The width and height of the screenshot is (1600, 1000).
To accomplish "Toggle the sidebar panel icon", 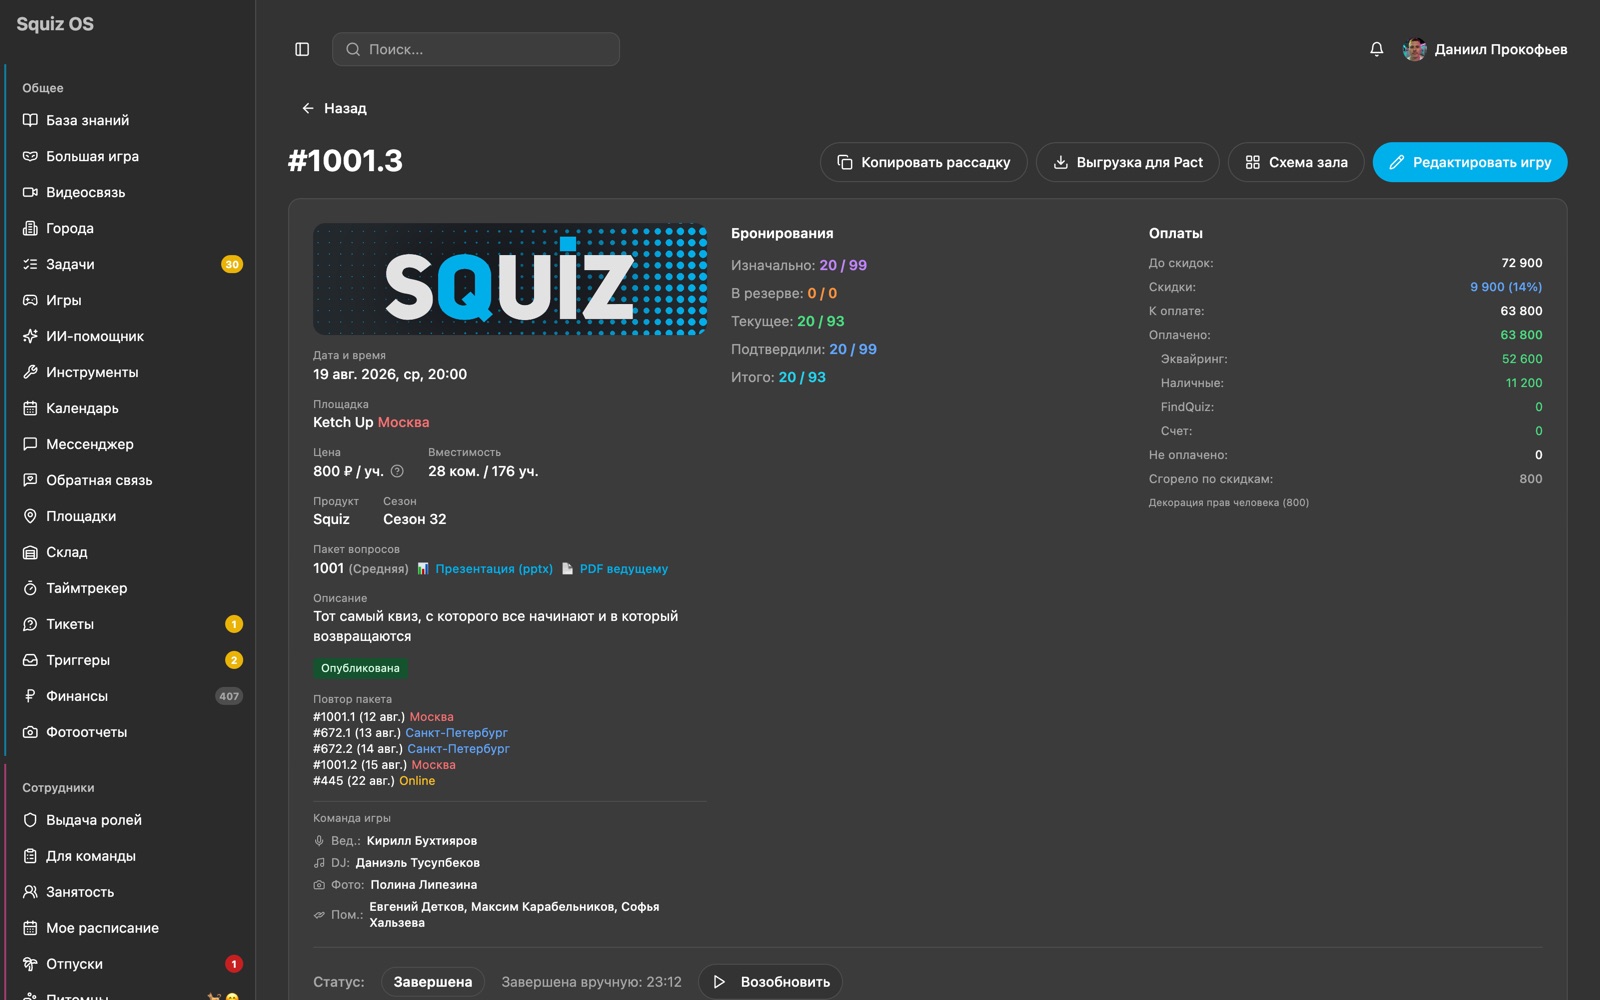I will tap(302, 49).
